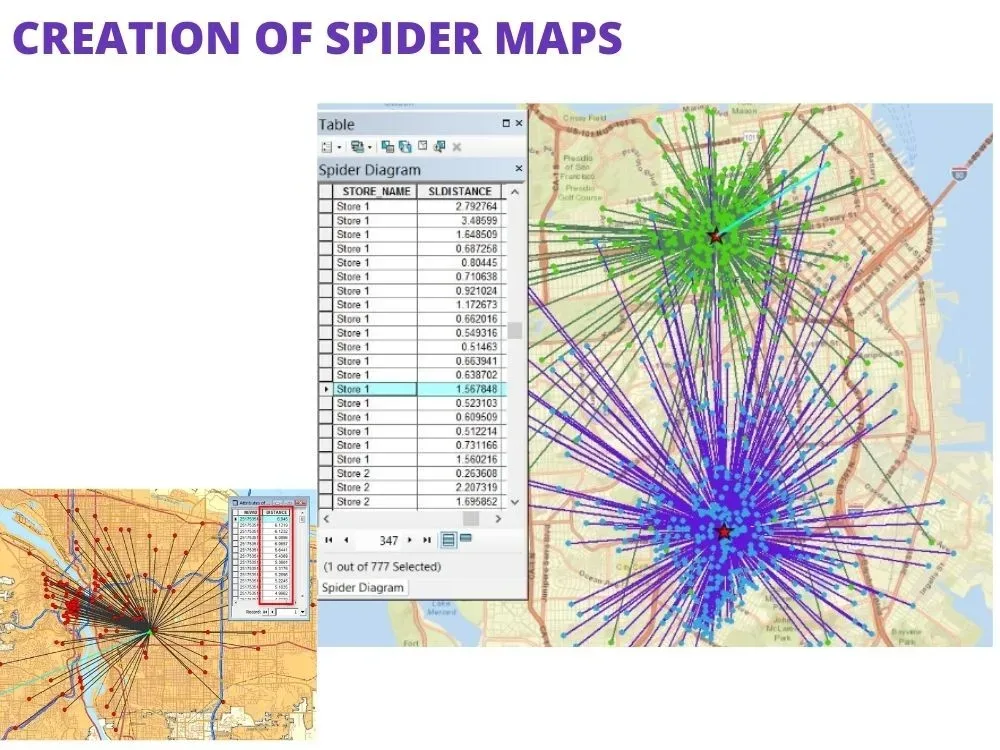The width and height of the screenshot is (1000, 750).
Task: Open the Table Options dropdown arrow
Action: (339, 148)
